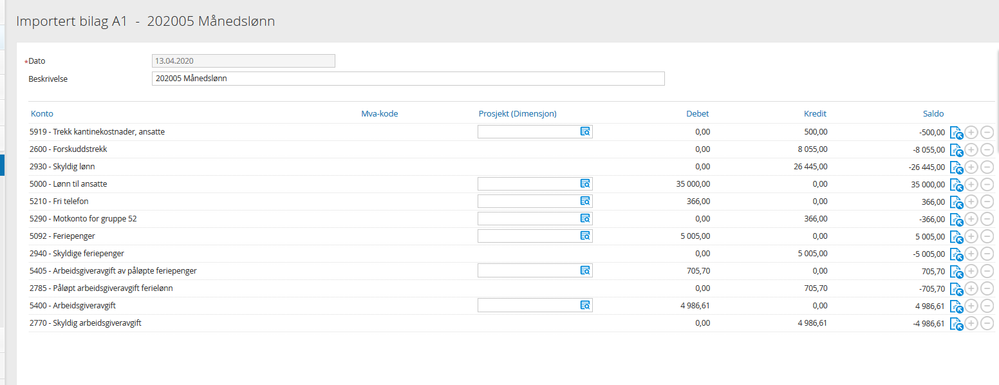Open document icon on 5400 Arbeidsgiveravgift row

pyautogui.click(x=956, y=307)
